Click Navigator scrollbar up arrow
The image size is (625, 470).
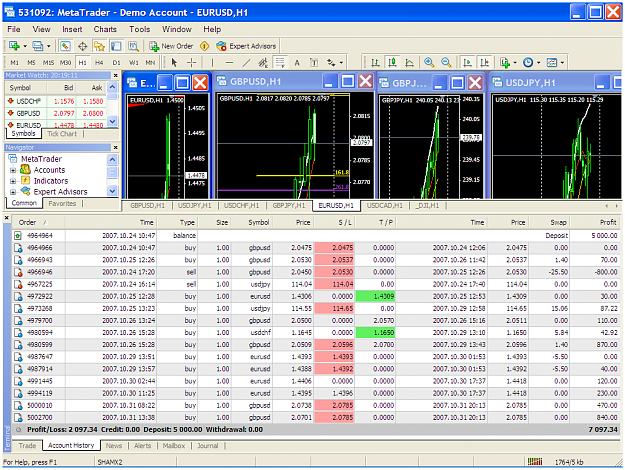click(x=113, y=160)
